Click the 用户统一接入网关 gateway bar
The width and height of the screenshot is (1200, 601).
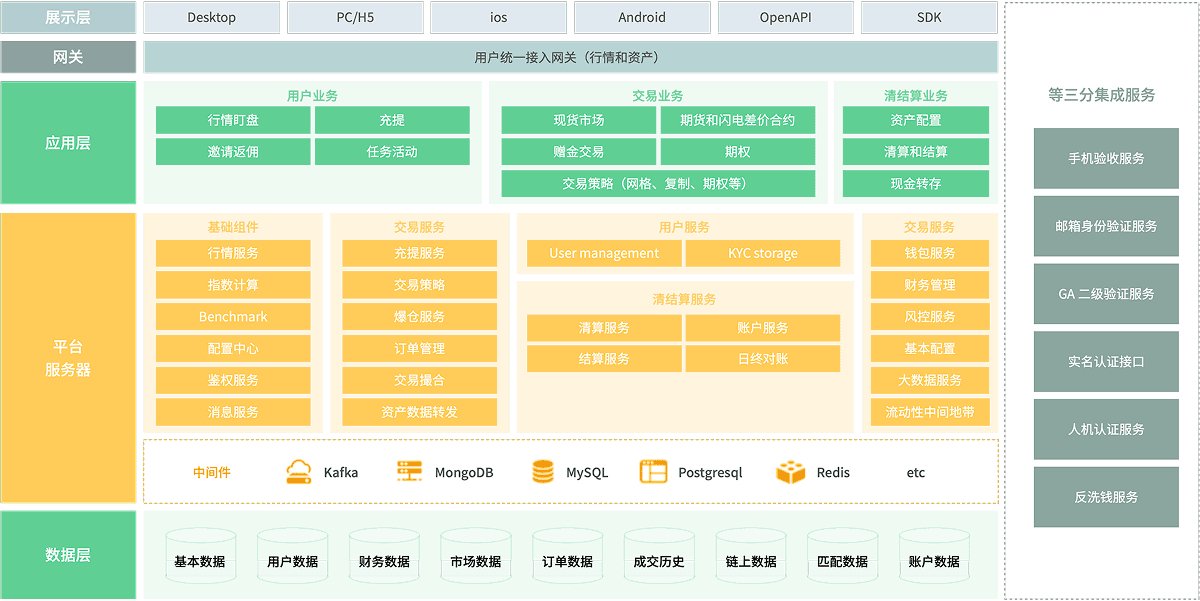570,57
